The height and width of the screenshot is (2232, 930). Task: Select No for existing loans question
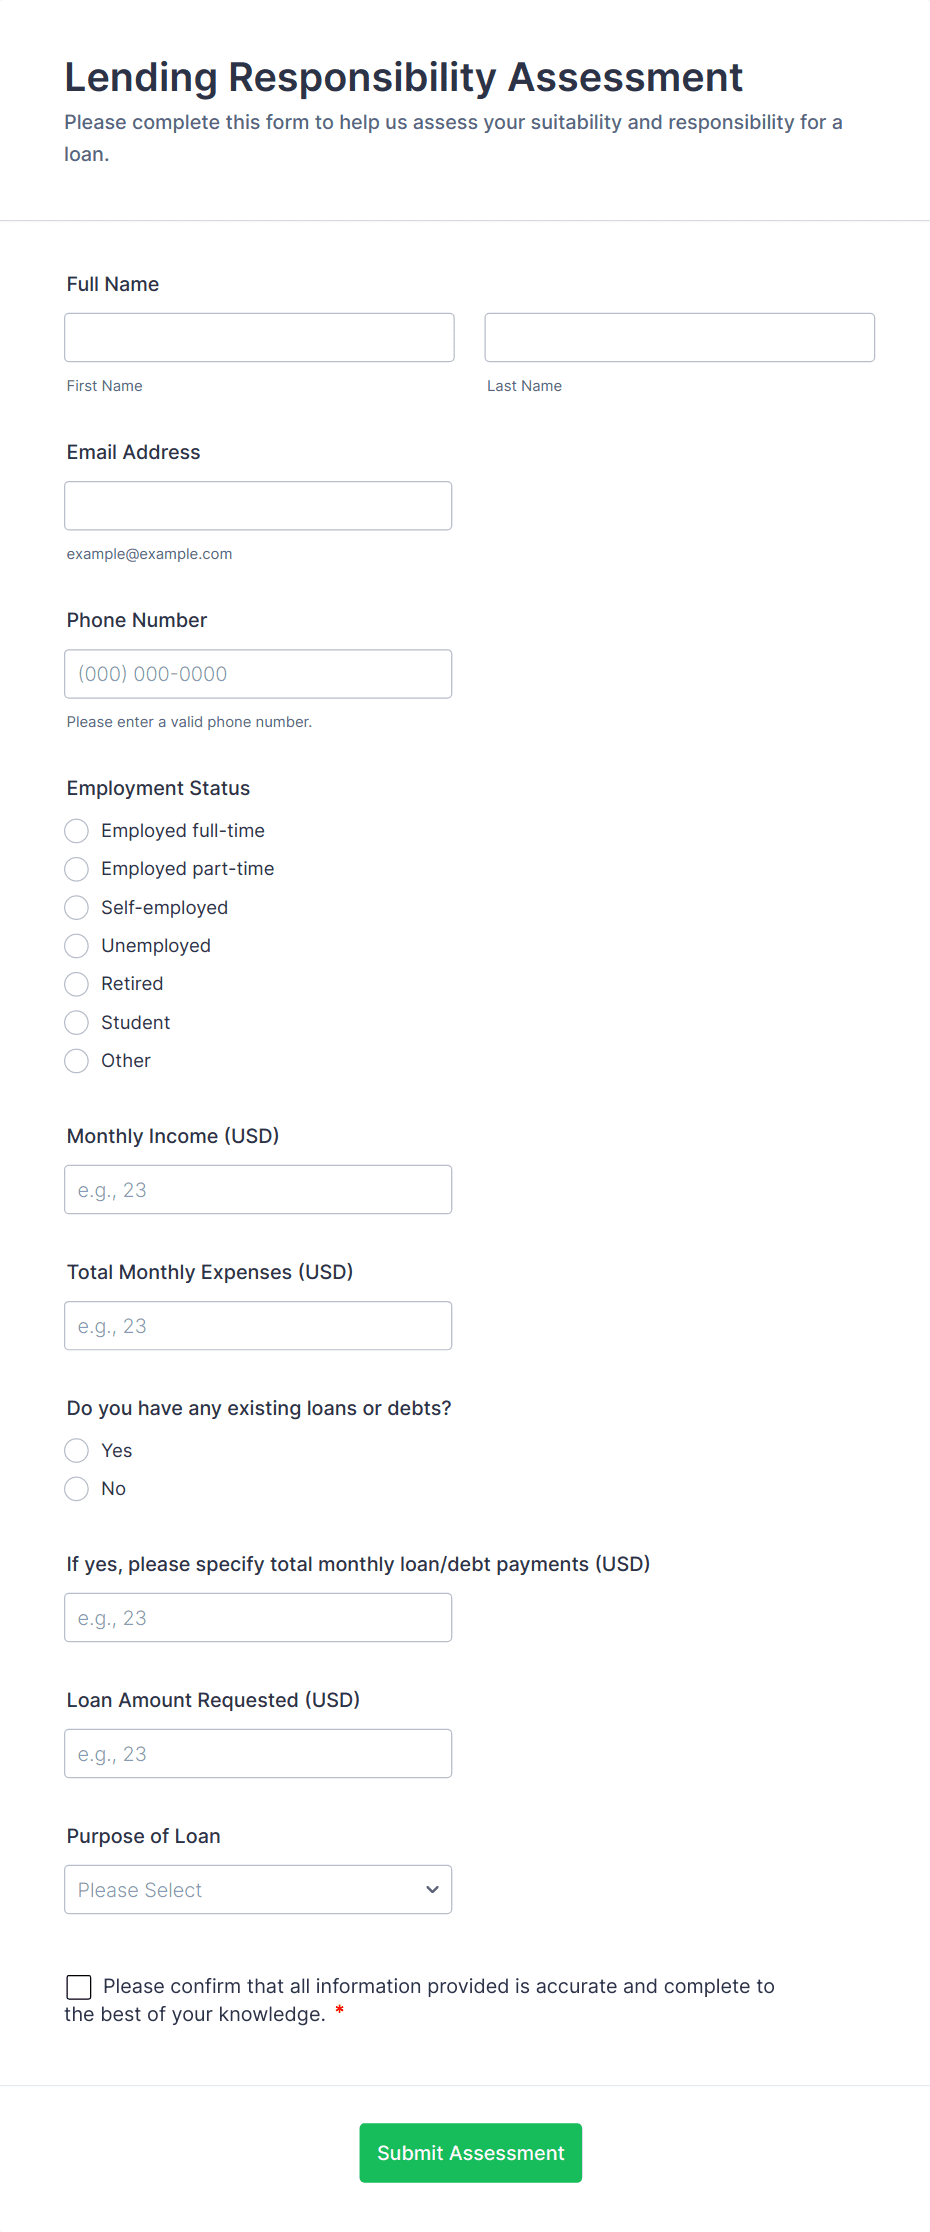(76, 1489)
